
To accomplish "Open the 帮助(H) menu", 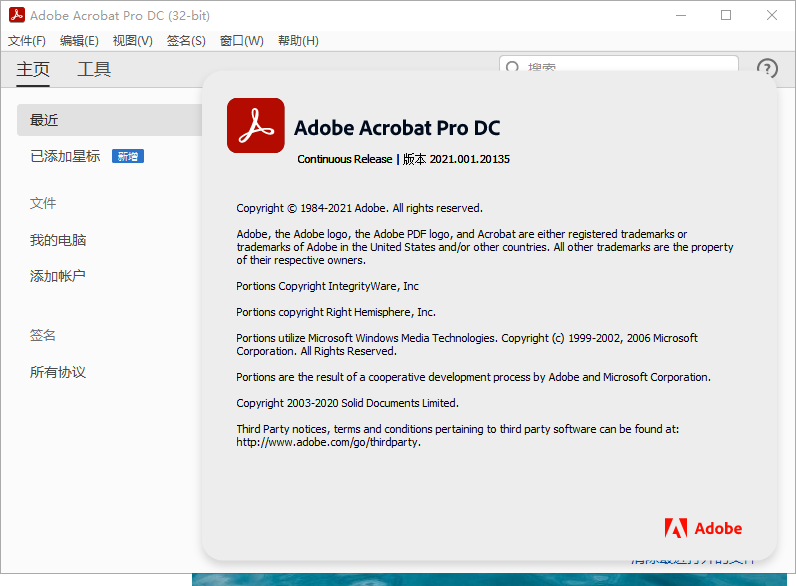I will click(x=298, y=41).
